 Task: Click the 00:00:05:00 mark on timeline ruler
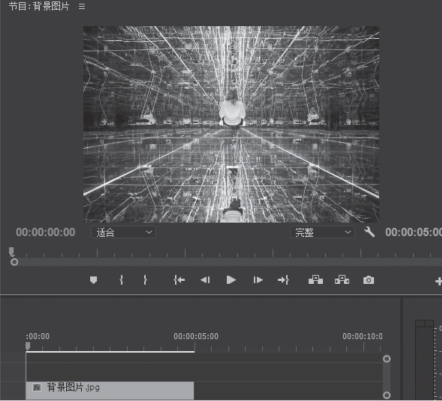196,336
